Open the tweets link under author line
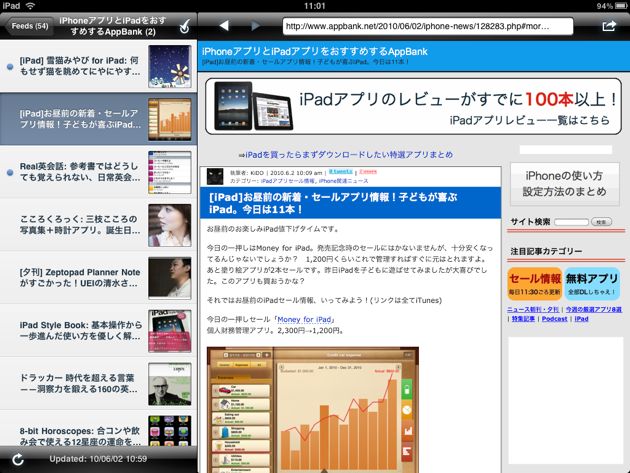The height and width of the screenshot is (473, 630). click(x=341, y=172)
